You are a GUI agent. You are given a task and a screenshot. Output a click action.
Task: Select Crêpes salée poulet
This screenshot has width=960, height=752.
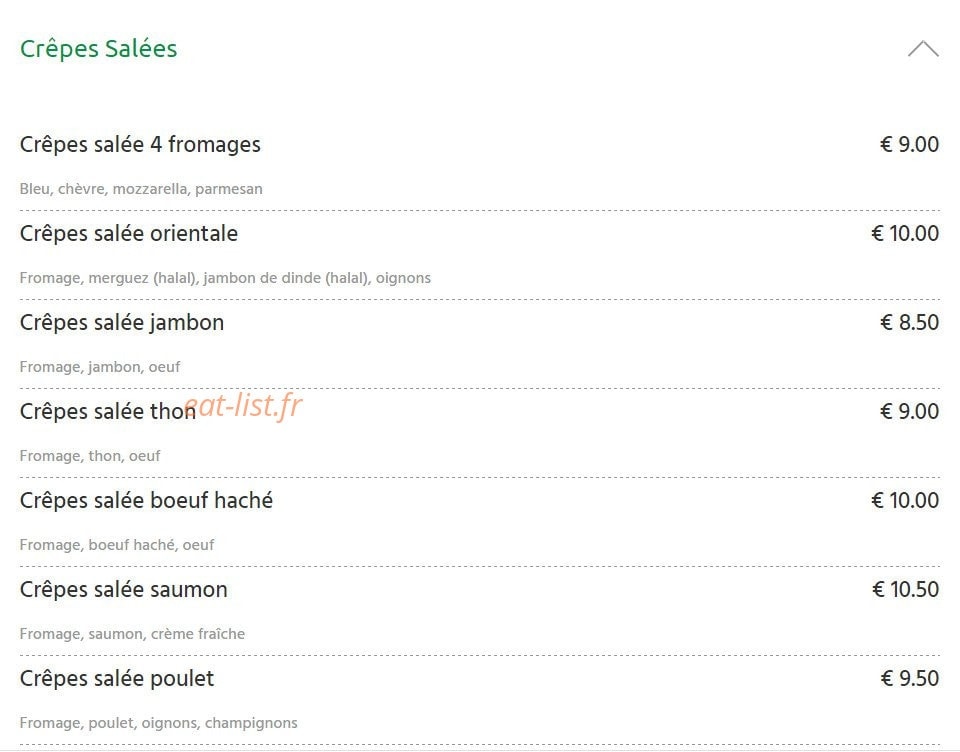pyautogui.click(x=117, y=678)
